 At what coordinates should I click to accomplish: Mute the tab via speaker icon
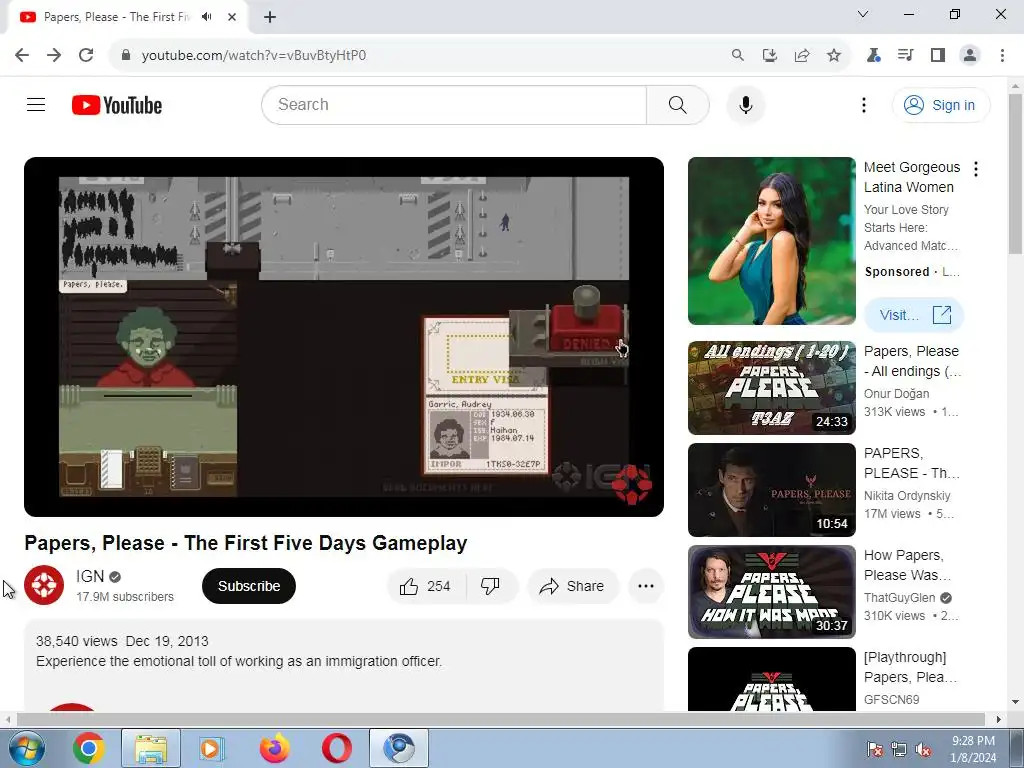pos(207,17)
